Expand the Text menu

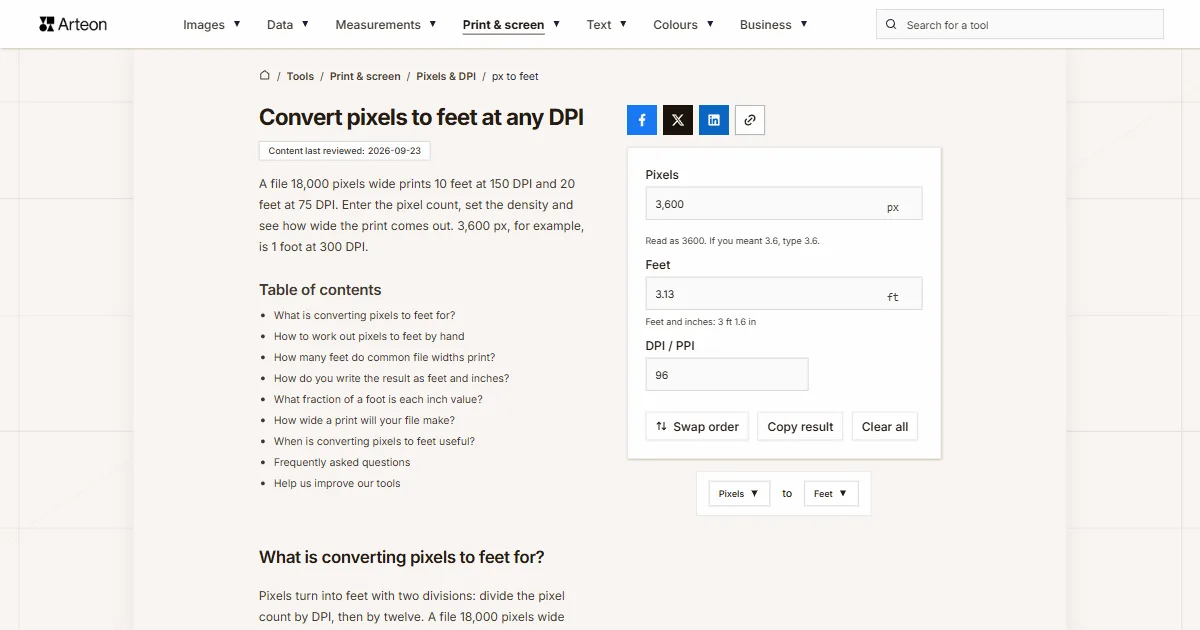click(x=607, y=25)
